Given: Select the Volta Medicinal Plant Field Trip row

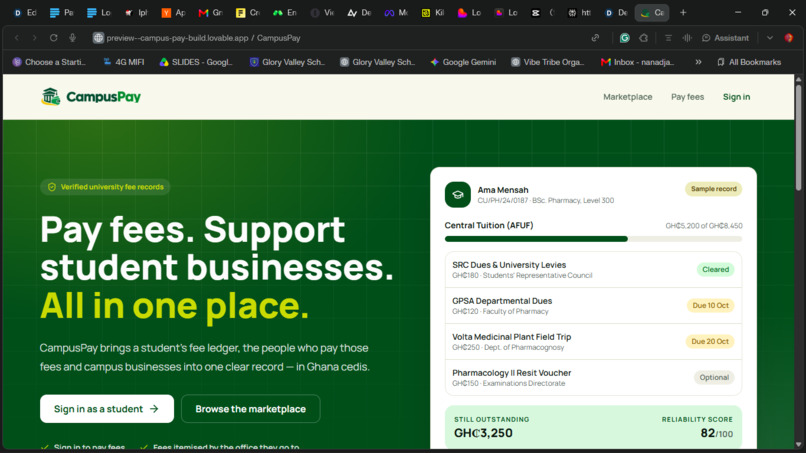Looking at the screenshot, I should coord(593,341).
